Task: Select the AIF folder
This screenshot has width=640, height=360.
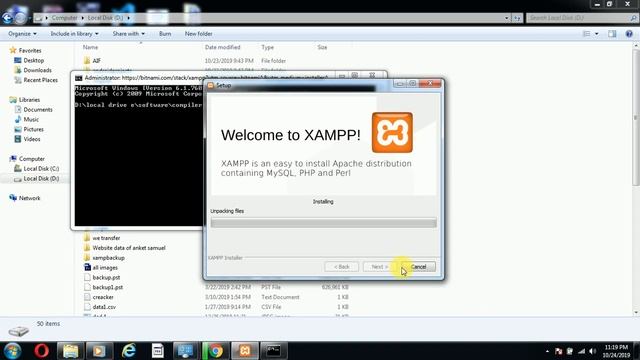Action: point(96,61)
